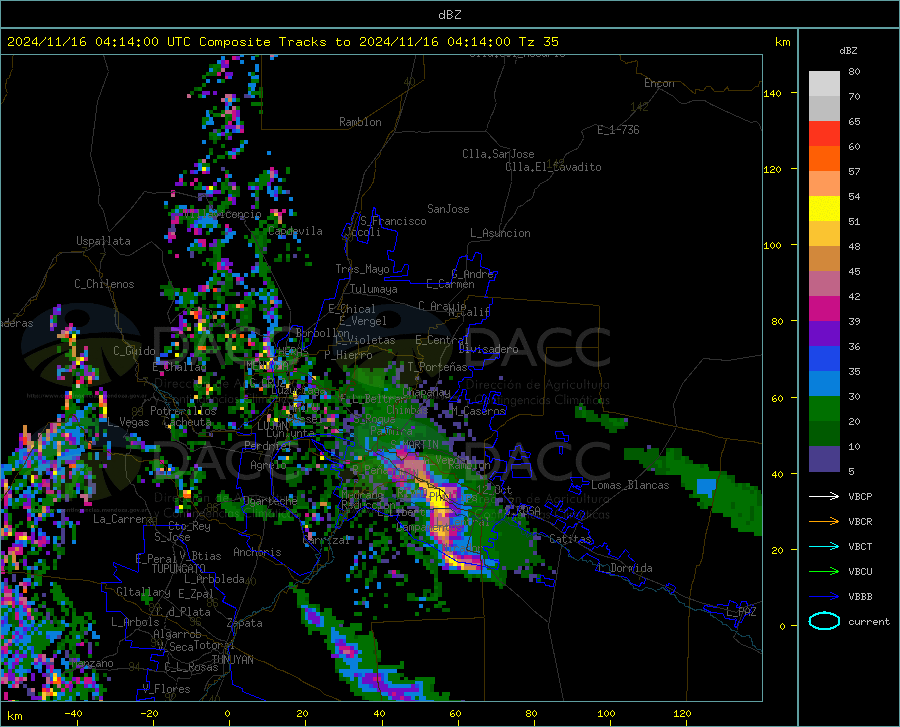
Task: Click the blue VBBB arrow in legend
Action: coord(824,596)
